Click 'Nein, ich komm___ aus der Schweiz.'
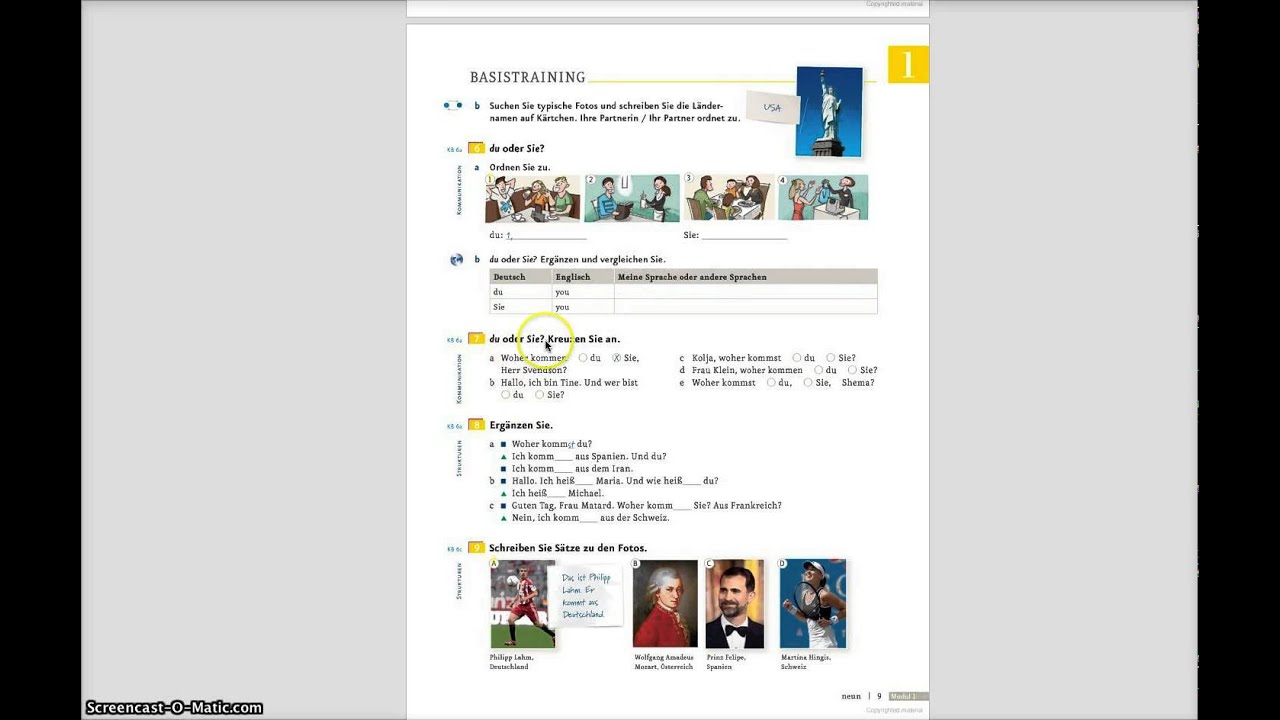This screenshot has width=1280, height=720. point(590,518)
